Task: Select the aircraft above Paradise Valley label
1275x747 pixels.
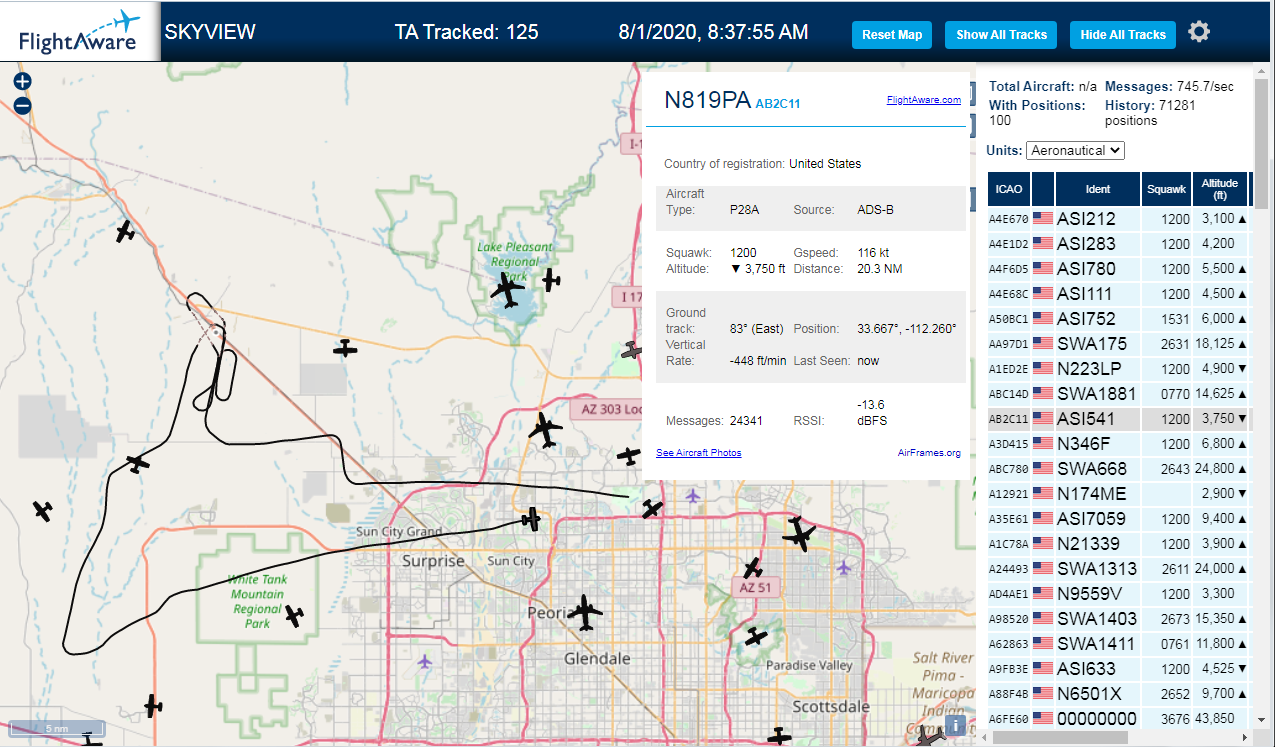Action: pos(756,636)
